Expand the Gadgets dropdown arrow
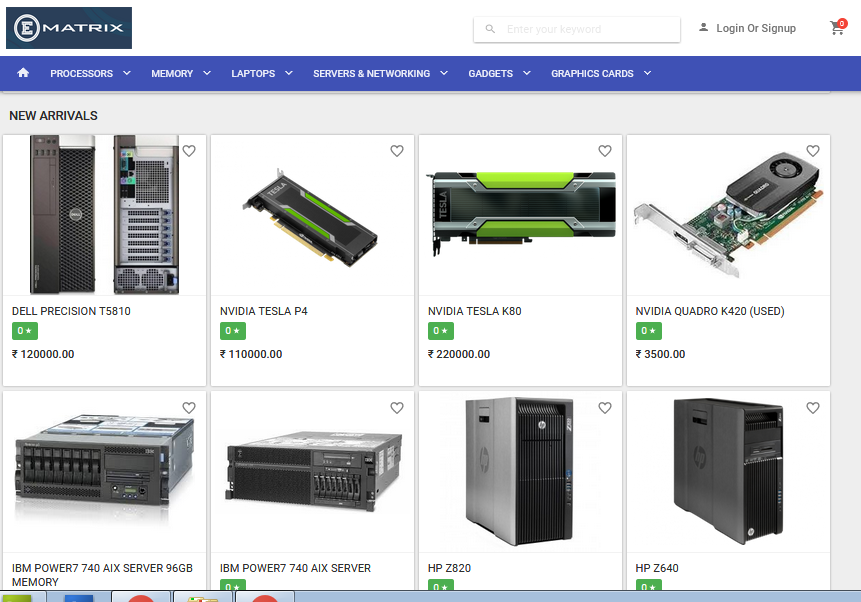861x602 pixels. point(527,73)
